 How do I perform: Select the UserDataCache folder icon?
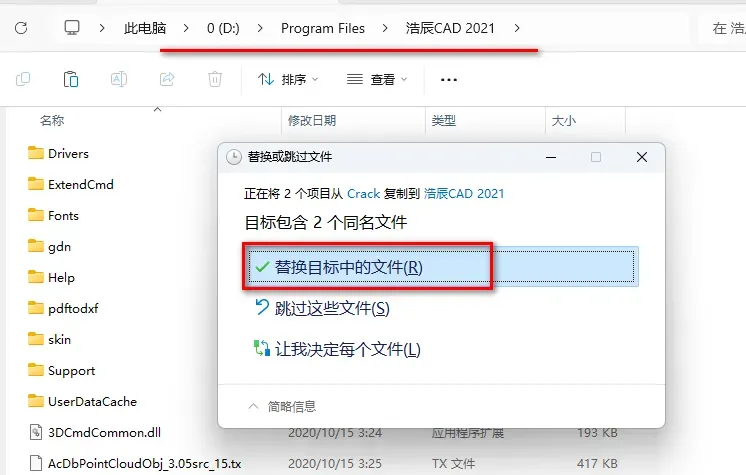pyautogui.click(x=36, y=401)
